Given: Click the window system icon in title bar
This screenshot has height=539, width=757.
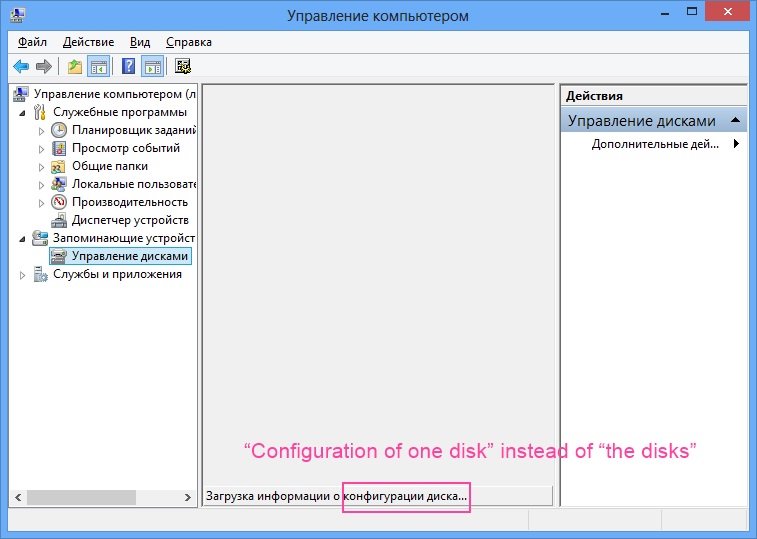Looking at the screenshot, I should (x=17, y=14).
